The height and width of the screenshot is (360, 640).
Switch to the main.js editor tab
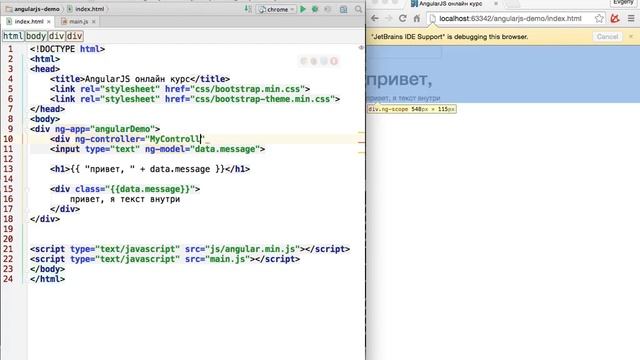coord(78,21)
